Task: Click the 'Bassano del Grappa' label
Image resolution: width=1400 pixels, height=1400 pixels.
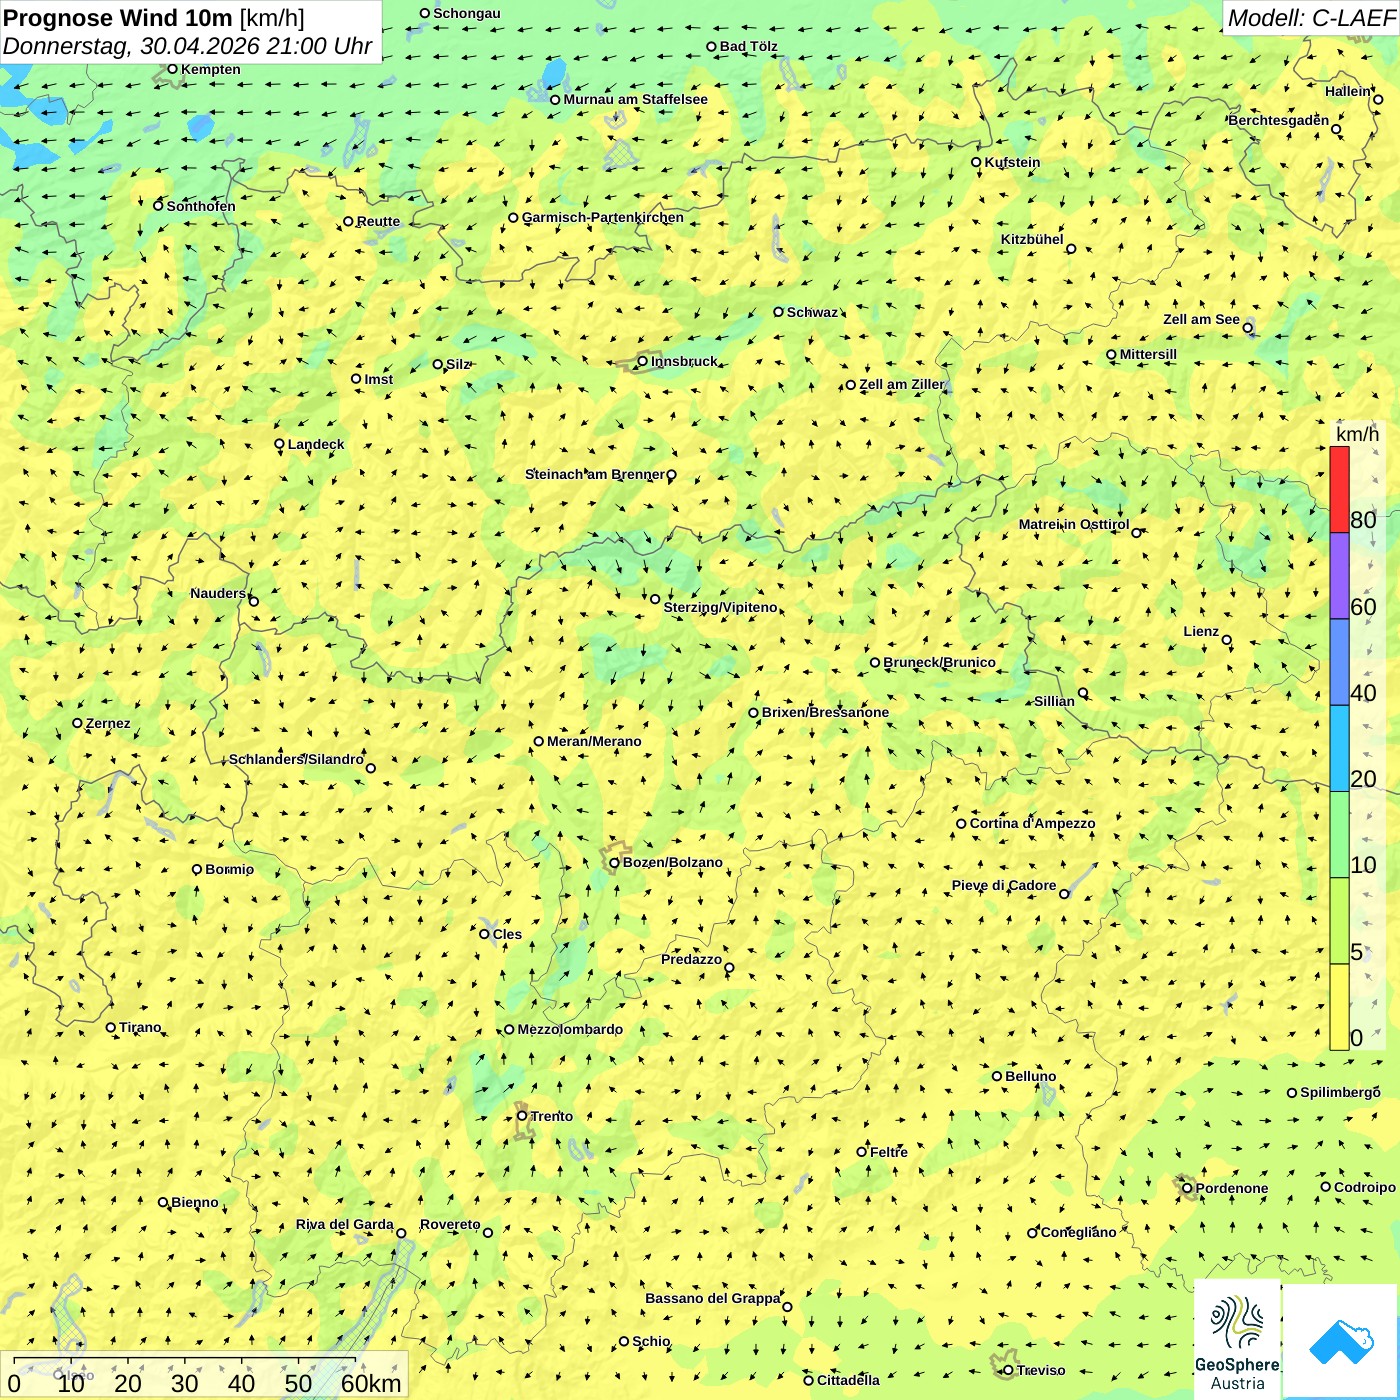Action: coord(712,1298)
